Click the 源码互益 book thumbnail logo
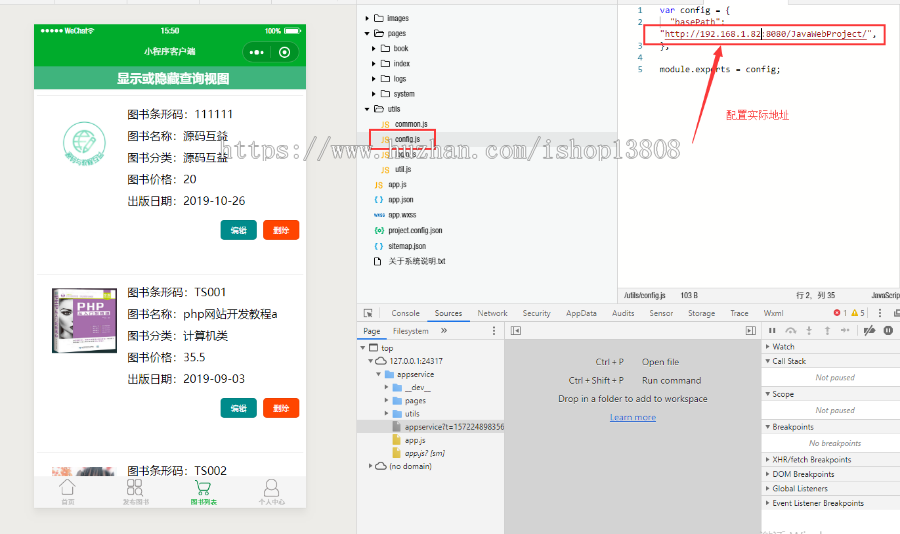This screenshot has width=900, height=534. 84,143
